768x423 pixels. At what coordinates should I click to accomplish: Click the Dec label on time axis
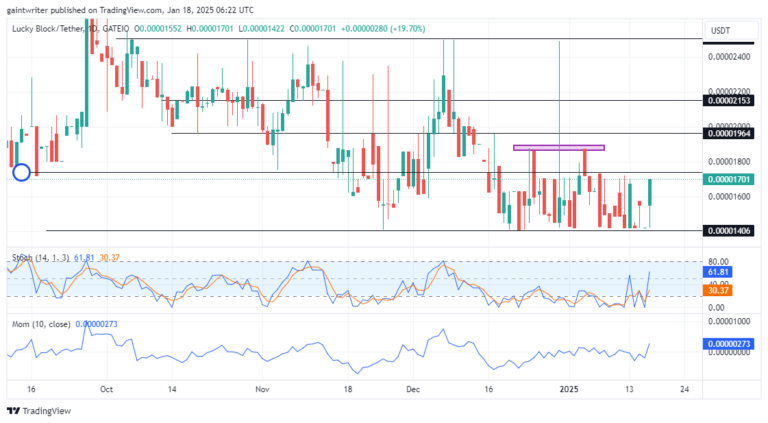pos(413,389)
